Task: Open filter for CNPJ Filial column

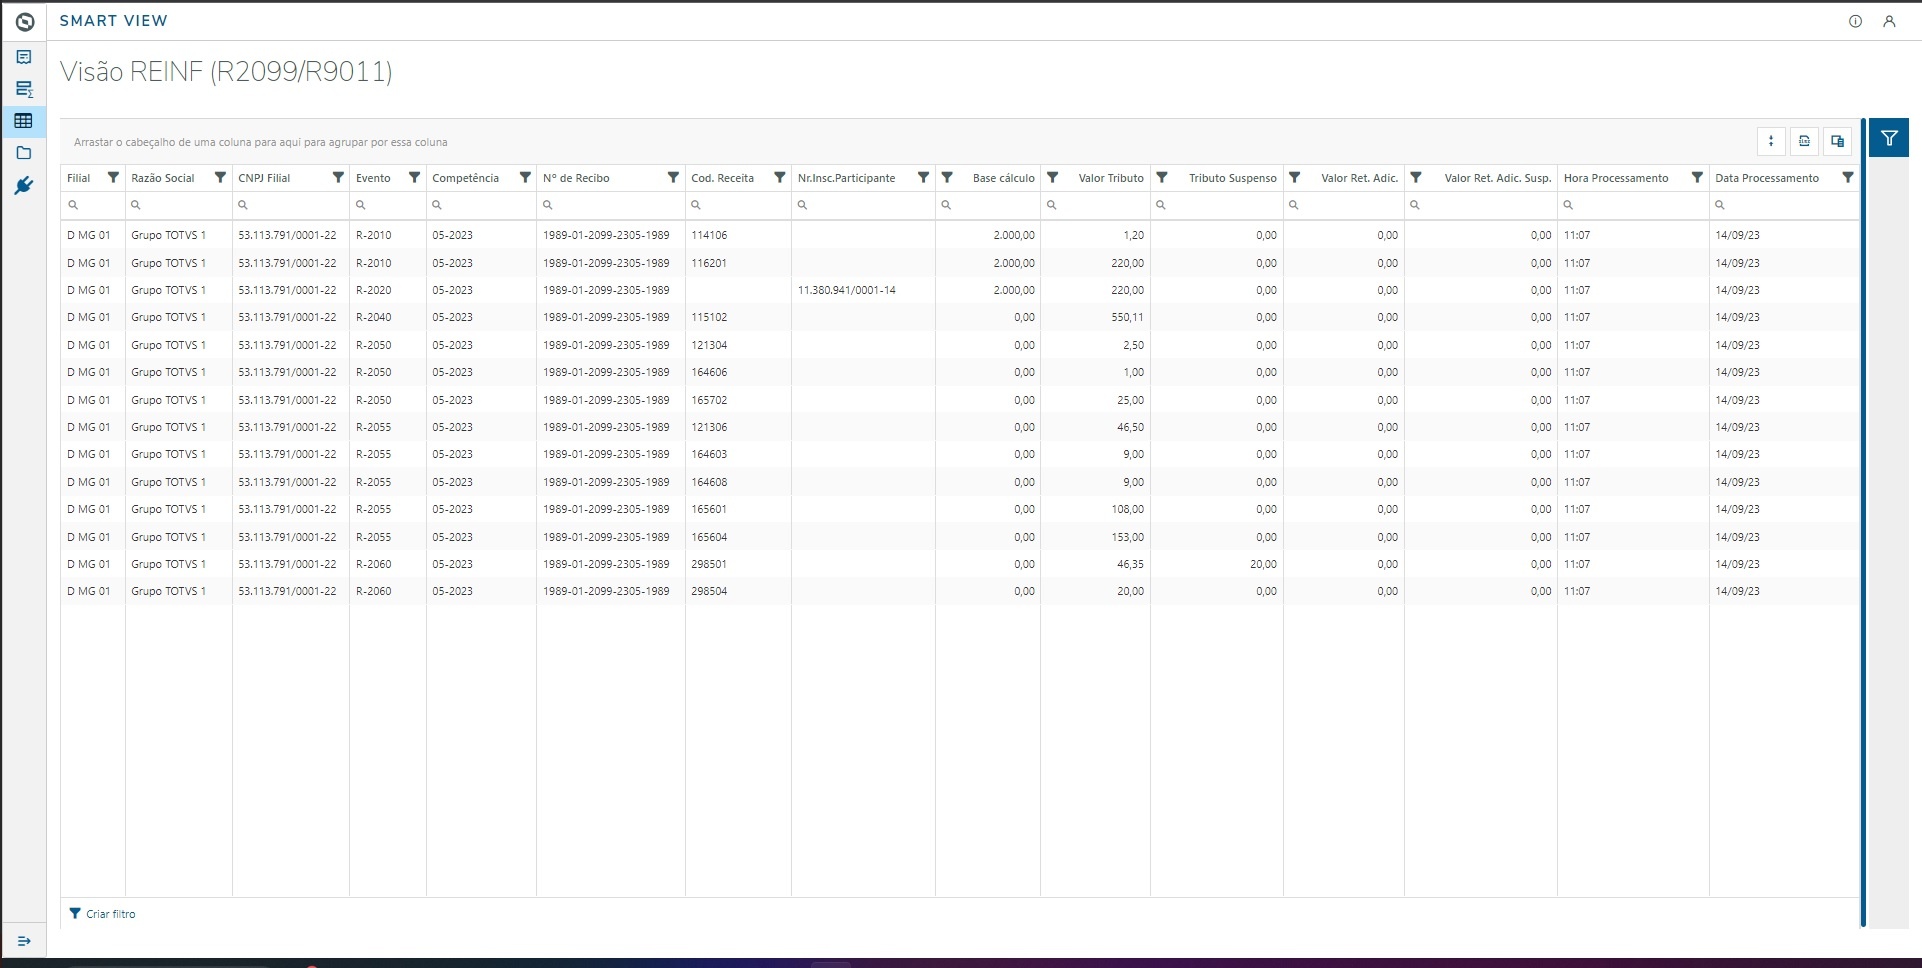Action: pos(338,177)
